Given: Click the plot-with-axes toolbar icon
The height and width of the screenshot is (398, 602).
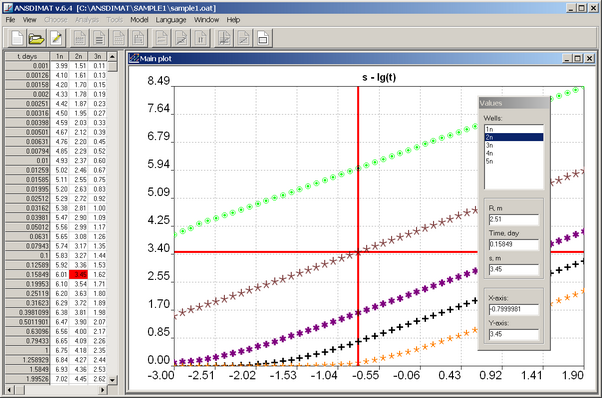Looking at the screenshot, I should 224,38.
